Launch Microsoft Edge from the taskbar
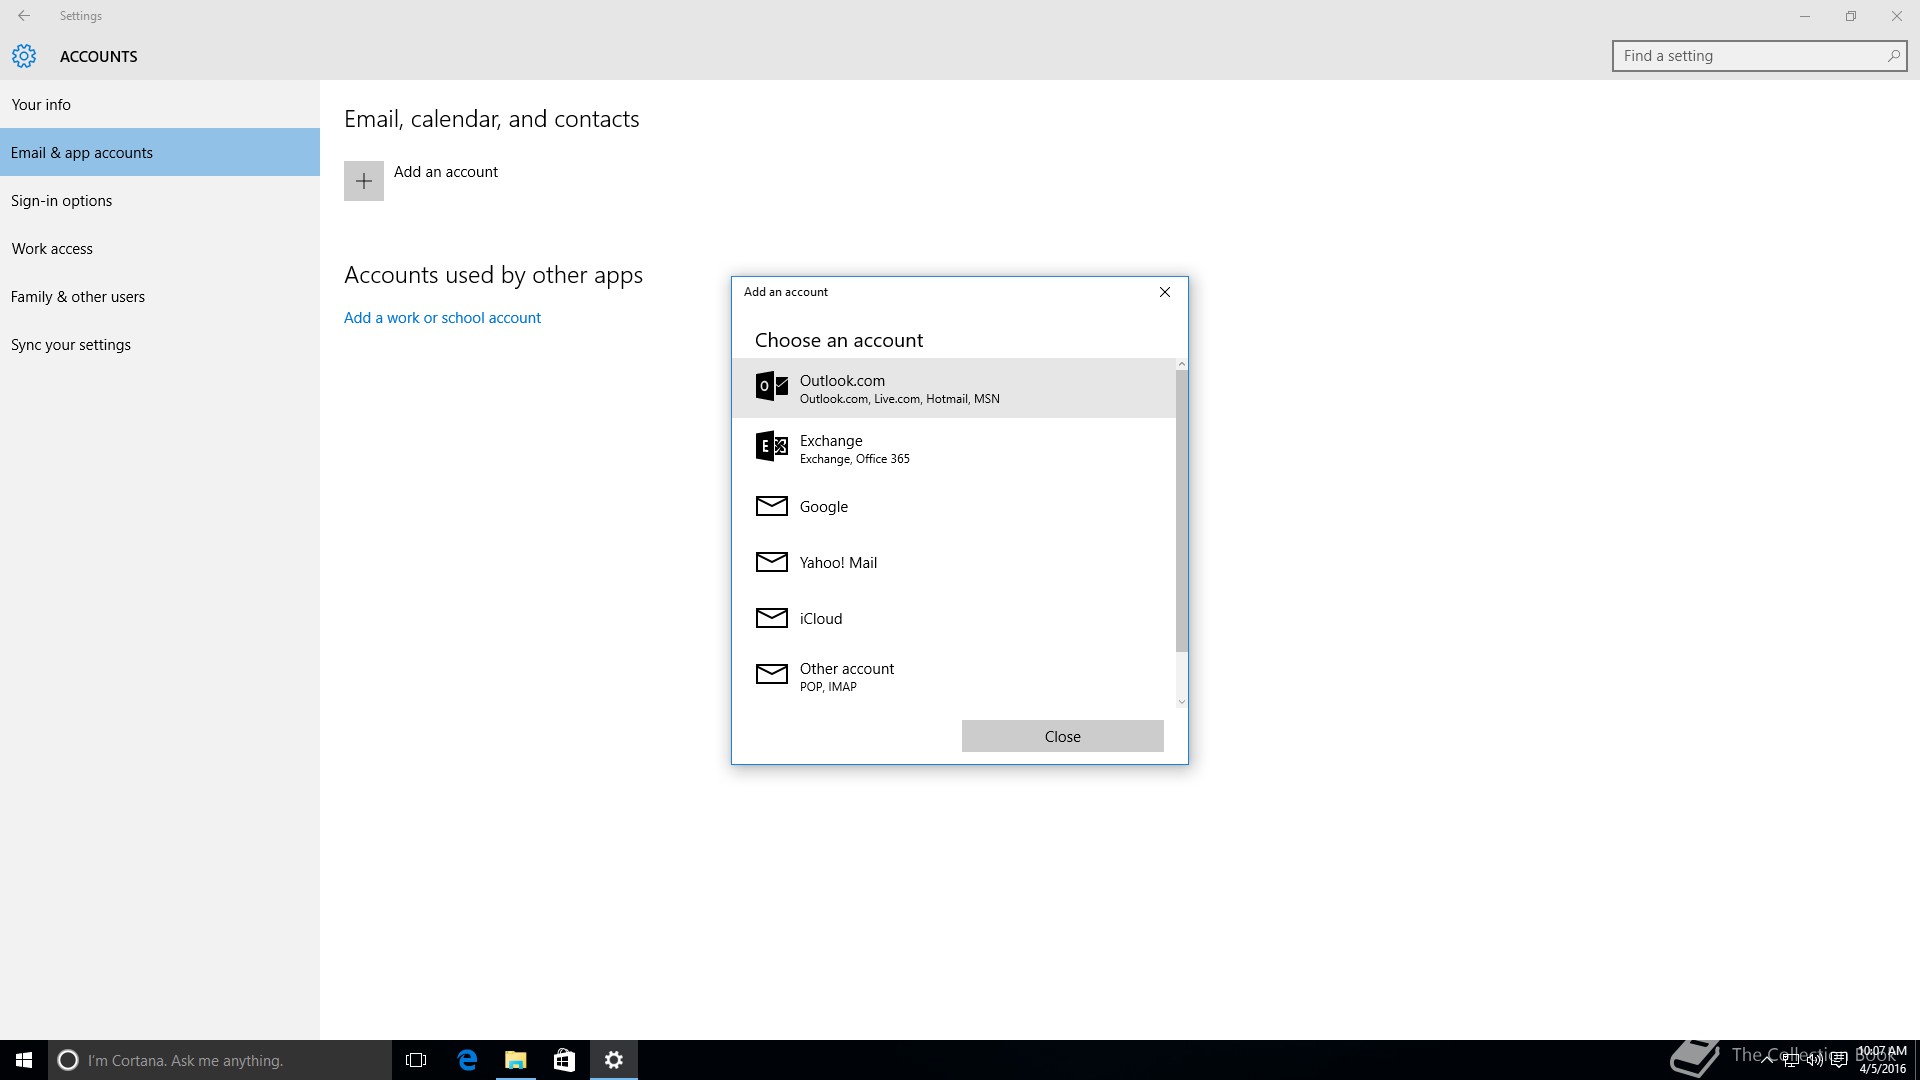The image size is (1920, 1080). 467,1060
